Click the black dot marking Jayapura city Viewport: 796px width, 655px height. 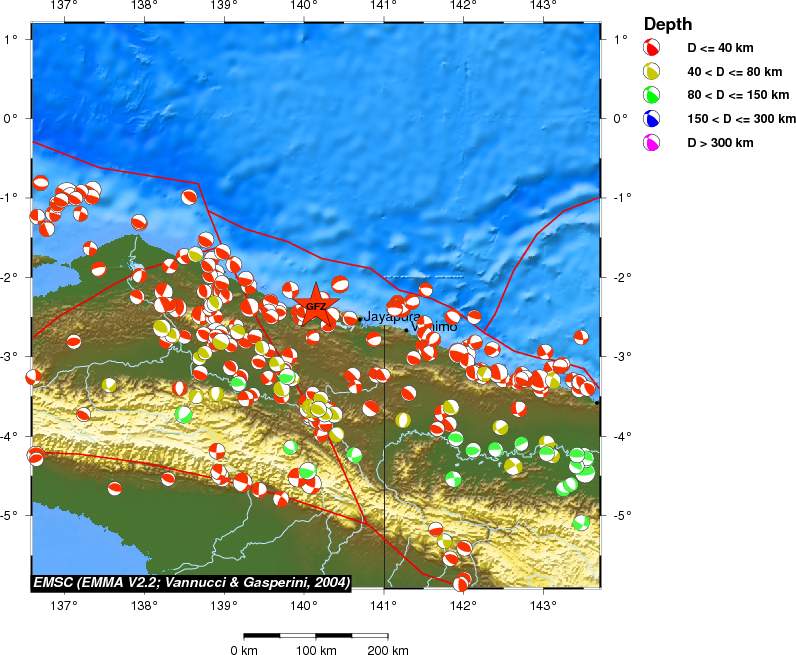point(360,320)
